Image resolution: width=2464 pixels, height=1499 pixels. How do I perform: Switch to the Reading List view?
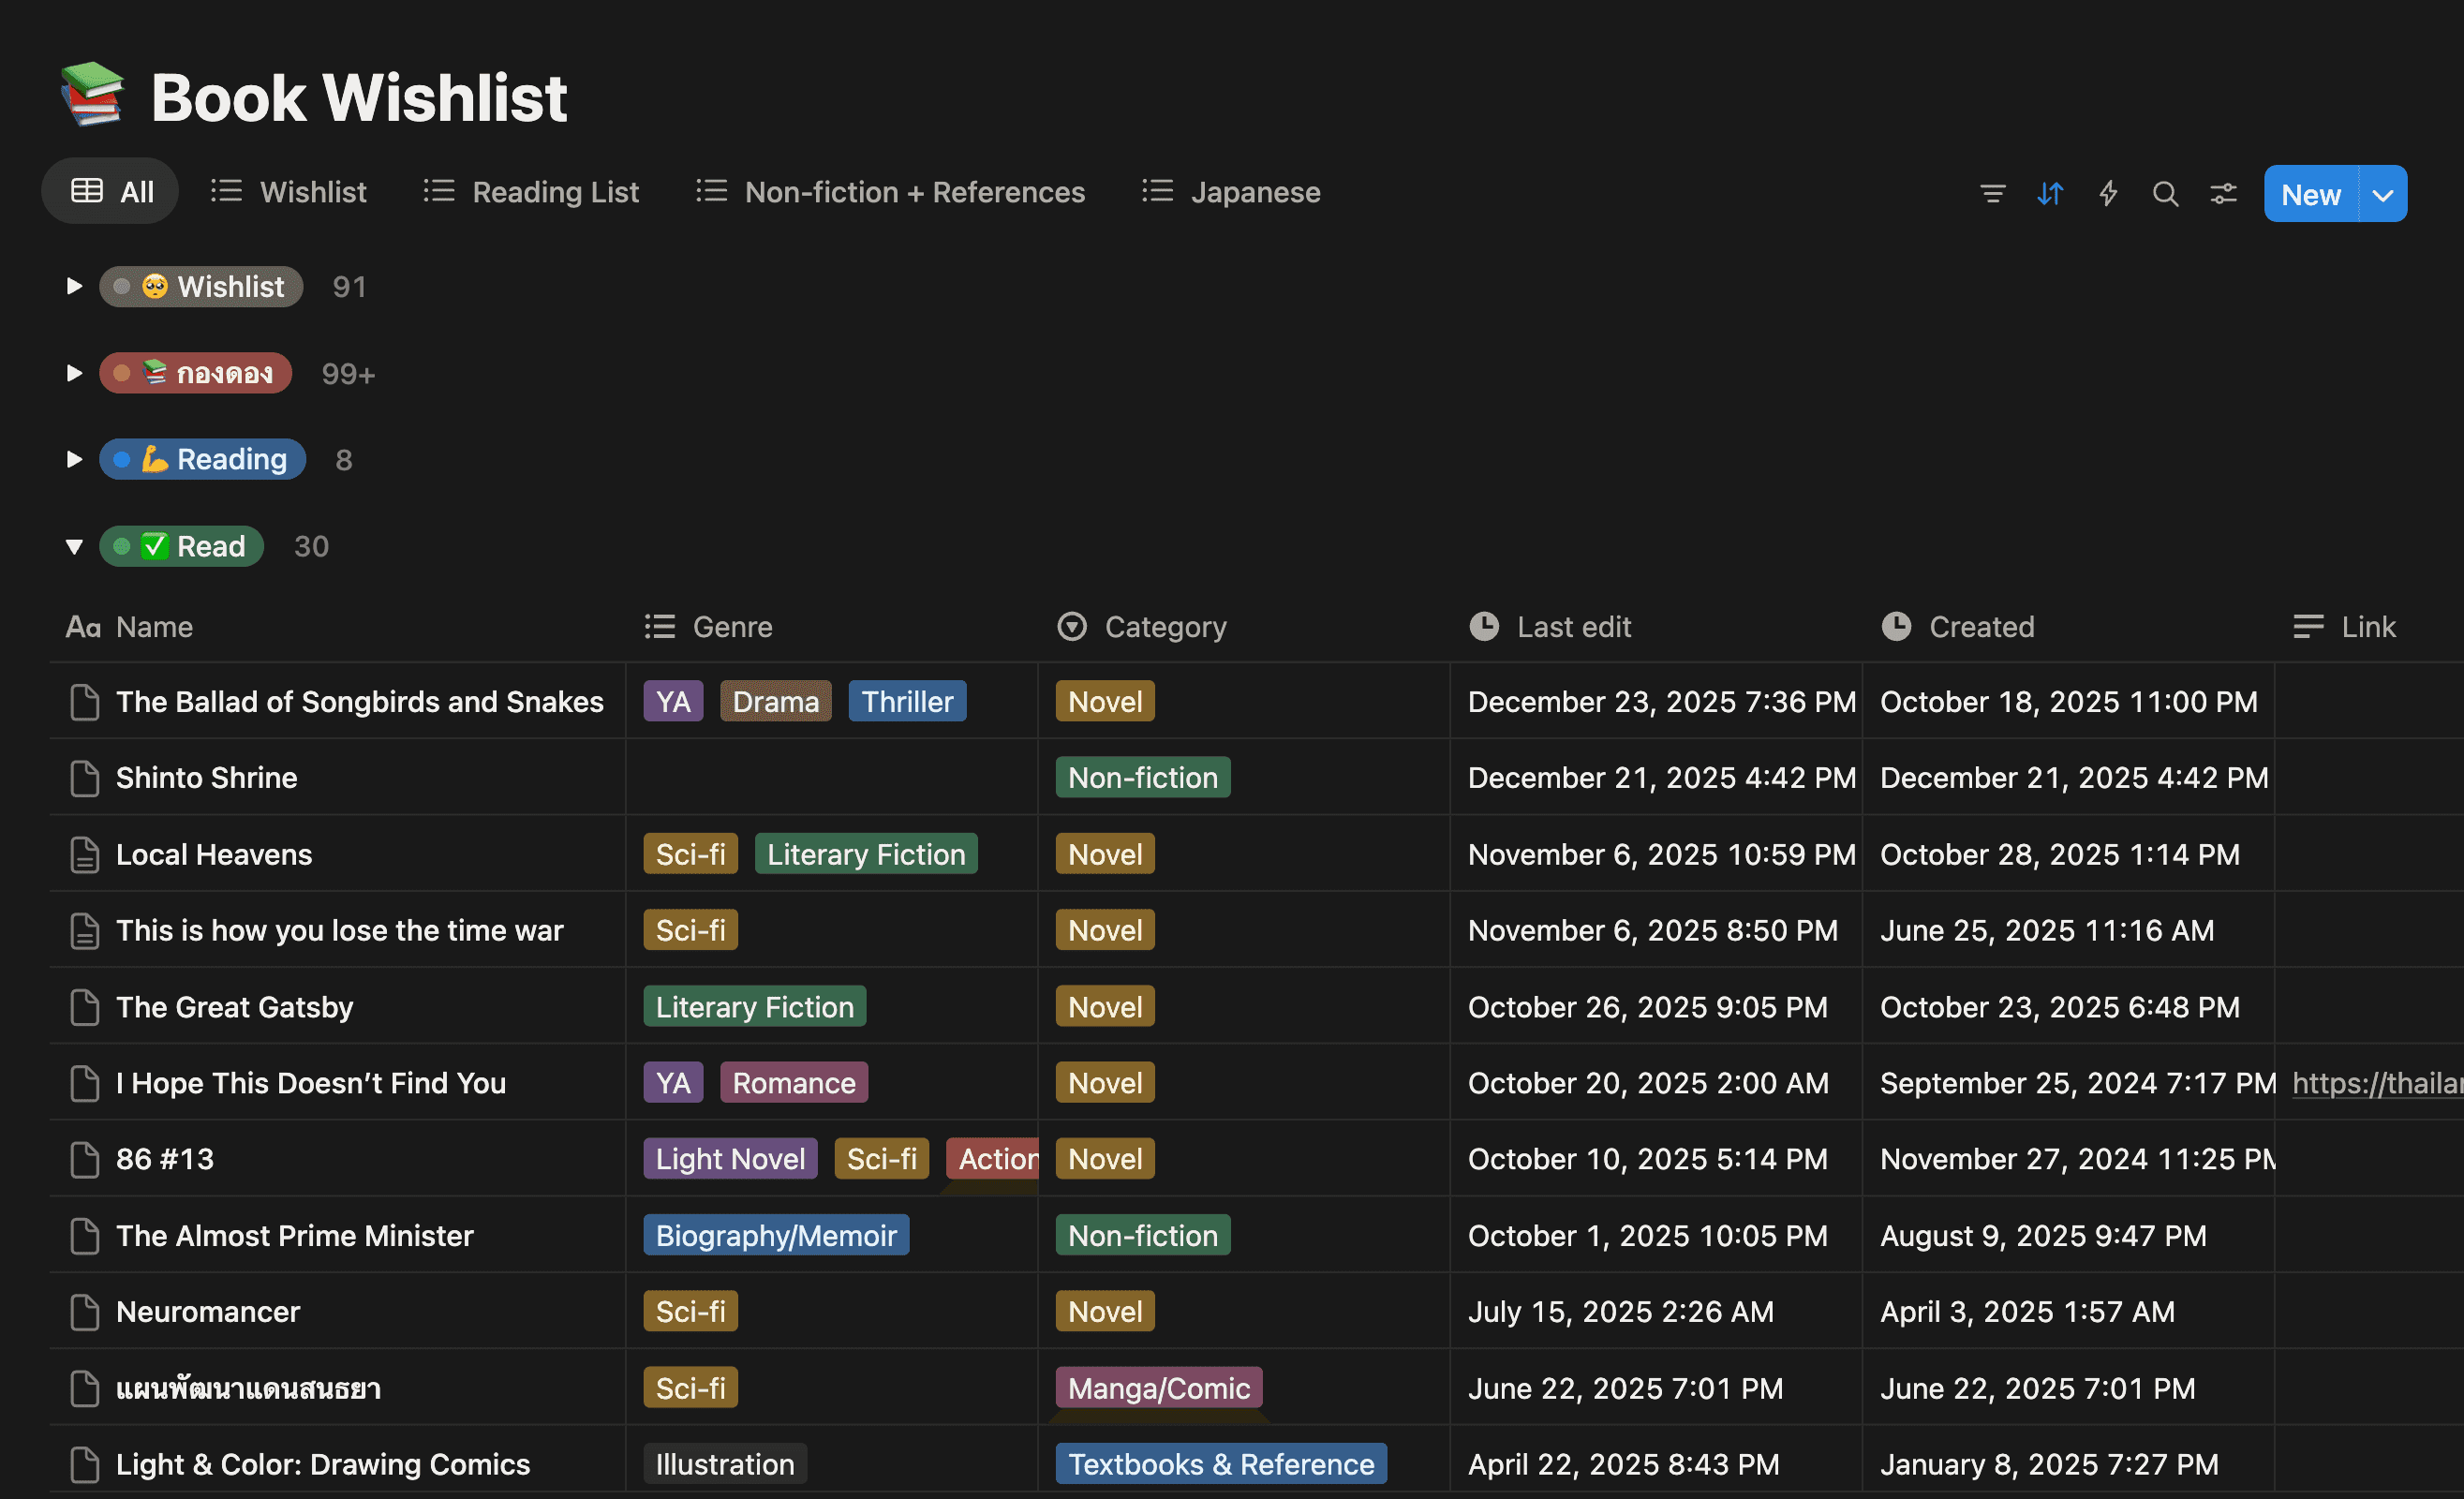pyautogui.click(x=531, y=191)
